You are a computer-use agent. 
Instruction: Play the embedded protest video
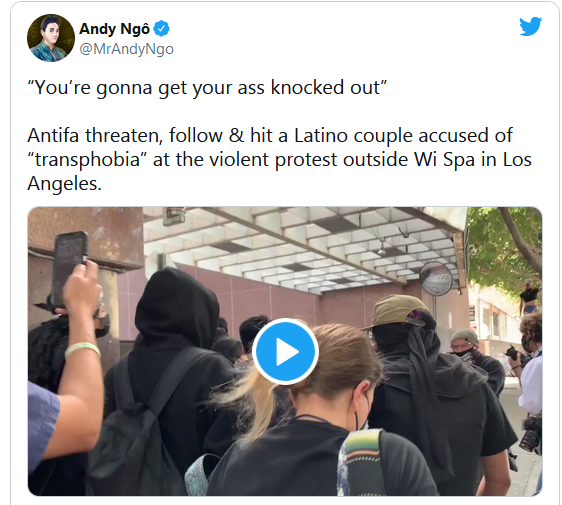(285, 352)
